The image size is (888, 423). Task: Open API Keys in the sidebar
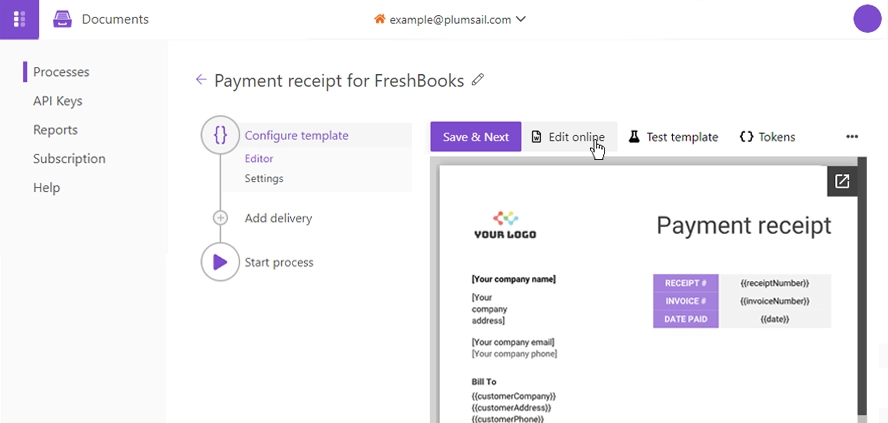[x=58, y=101]
